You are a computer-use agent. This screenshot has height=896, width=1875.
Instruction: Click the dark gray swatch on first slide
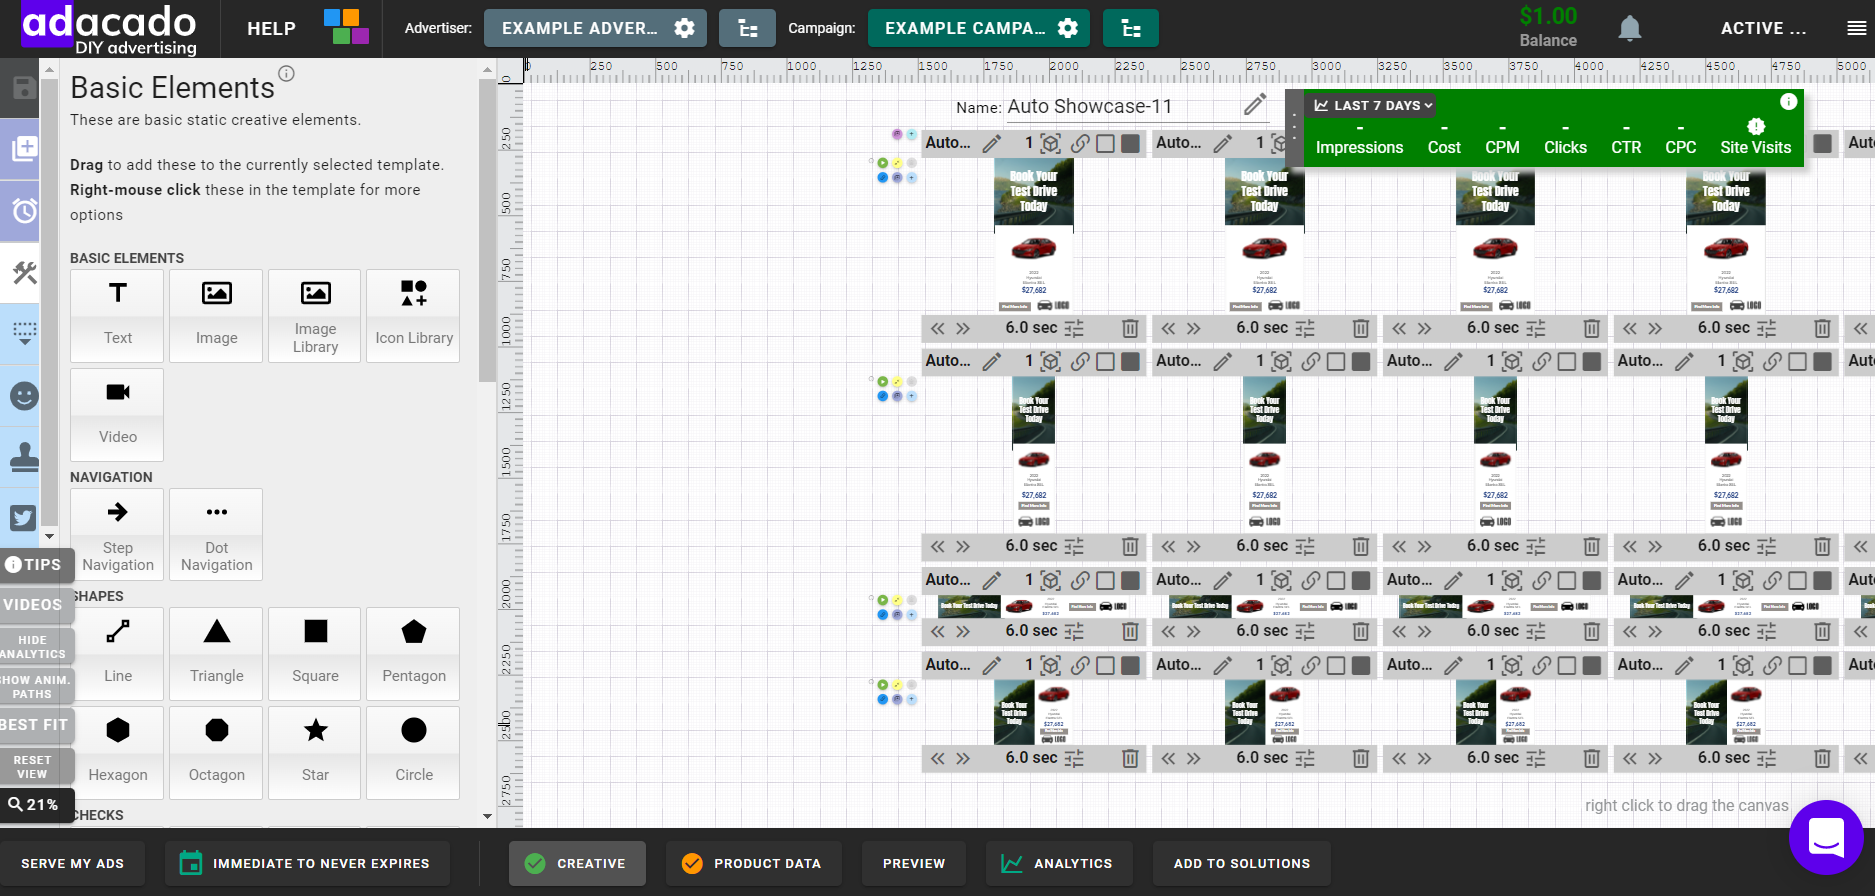tap(1130, 143)
